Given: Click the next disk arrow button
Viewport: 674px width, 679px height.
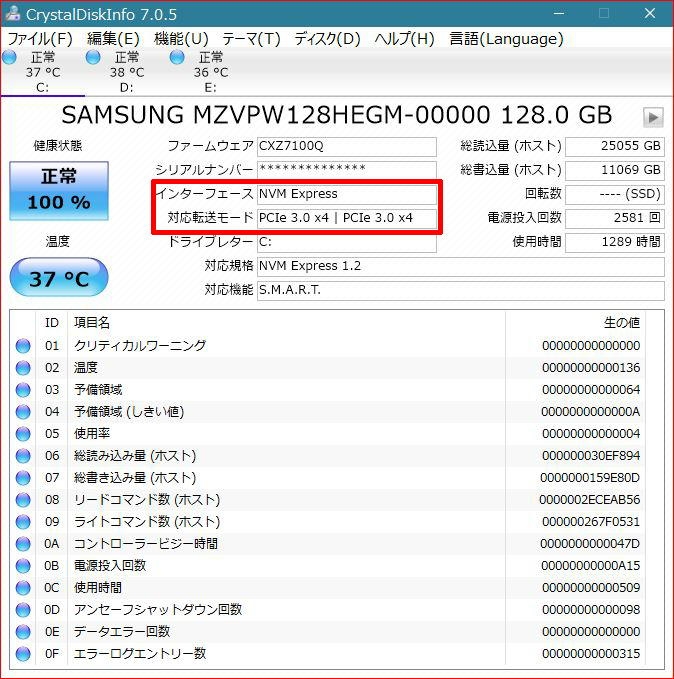Looking at the screenshot, I should pyautogui.click(x=653, y=117).
